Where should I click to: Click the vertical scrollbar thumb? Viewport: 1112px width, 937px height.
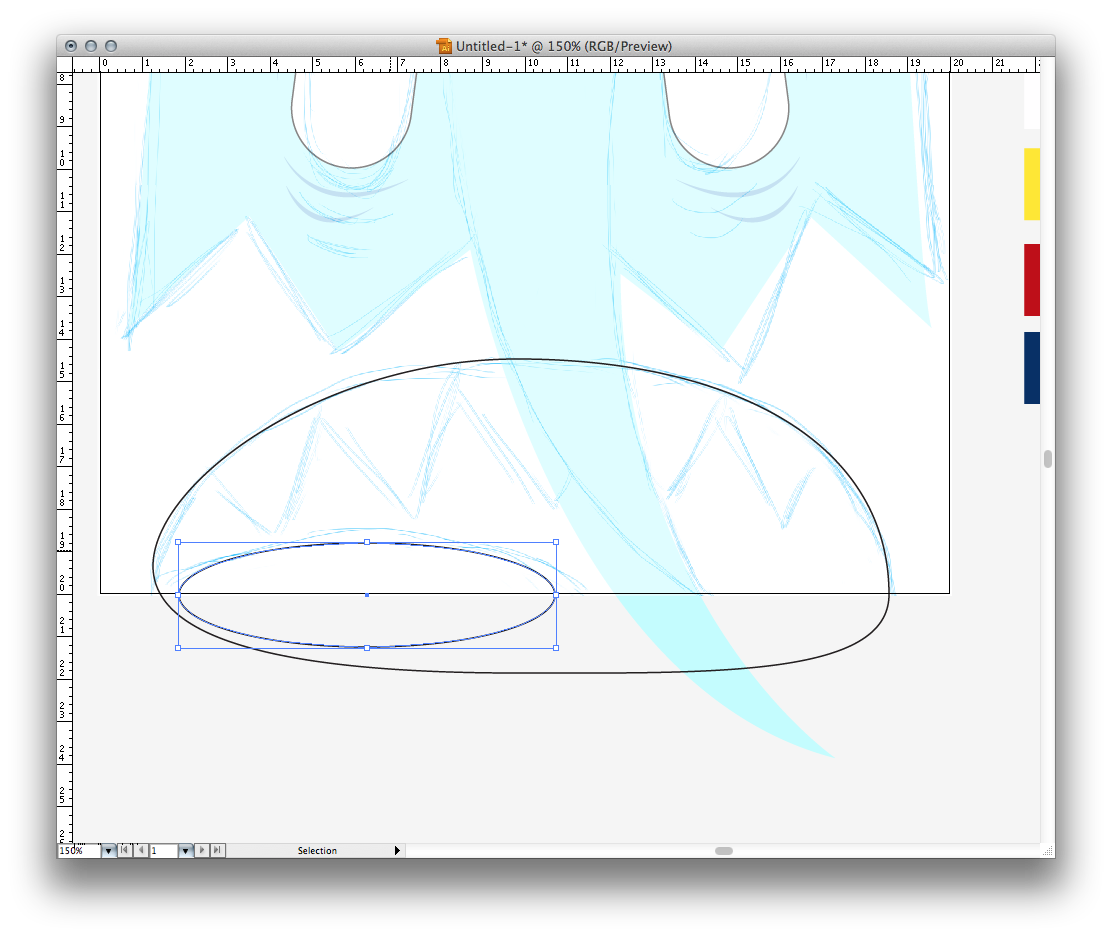[1047, 459]
